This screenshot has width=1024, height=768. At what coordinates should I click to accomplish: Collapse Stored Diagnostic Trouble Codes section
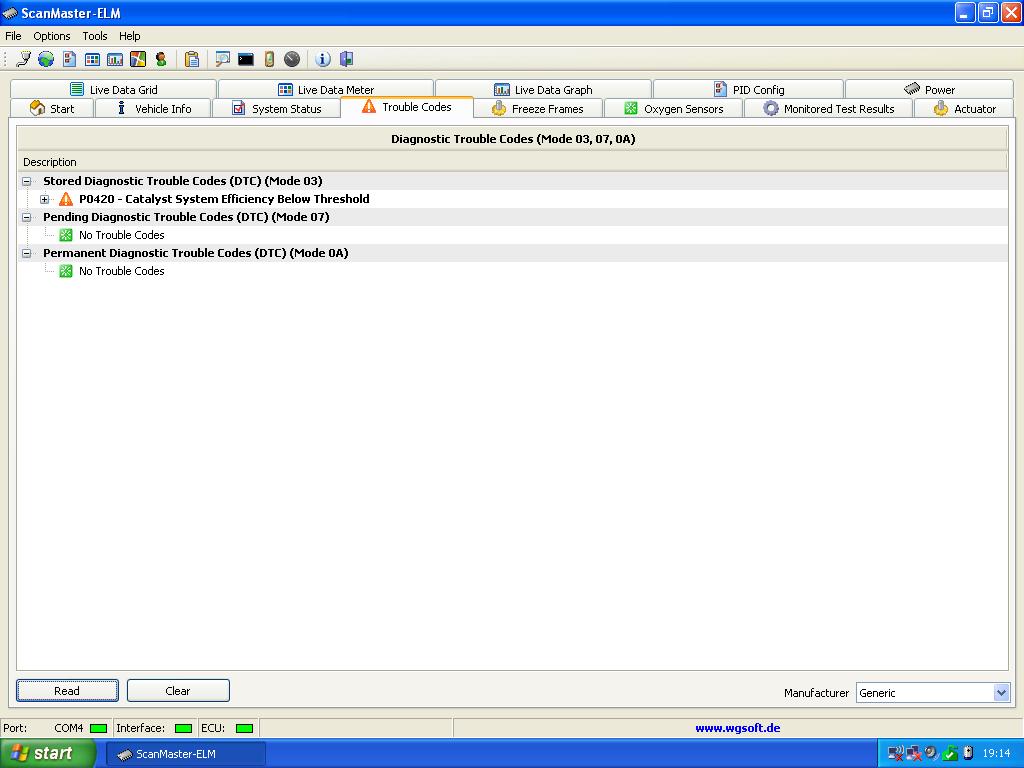click(27, 182)
